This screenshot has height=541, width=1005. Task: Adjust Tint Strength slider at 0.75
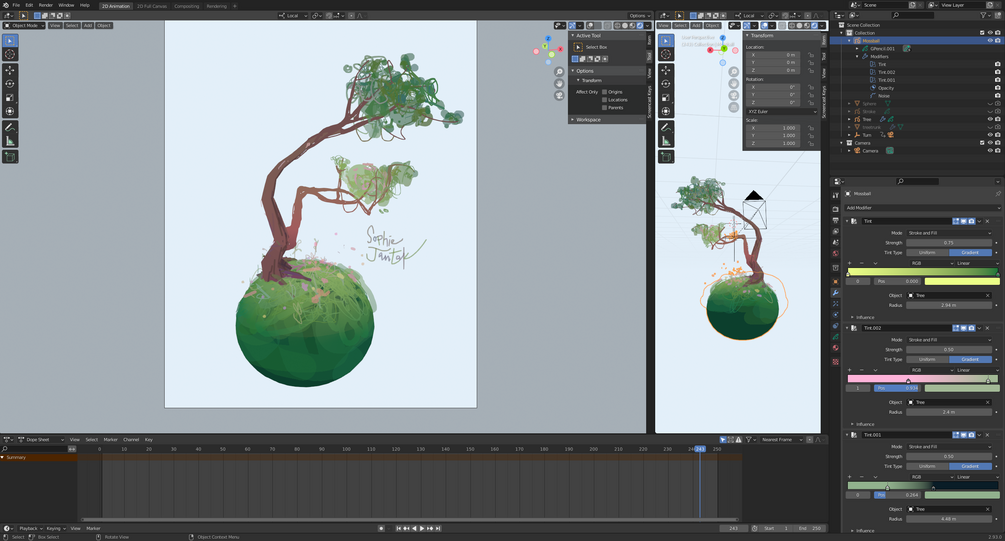click(x=949, y=243)
